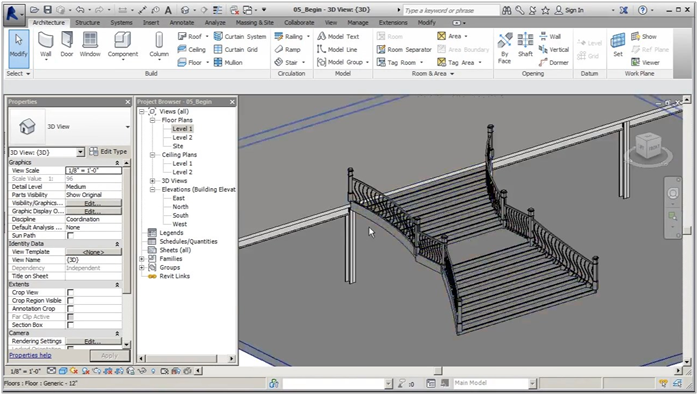Viewport: 699px width, 395px height.
Task: Click the Set work plane icon
Action: 618,45
